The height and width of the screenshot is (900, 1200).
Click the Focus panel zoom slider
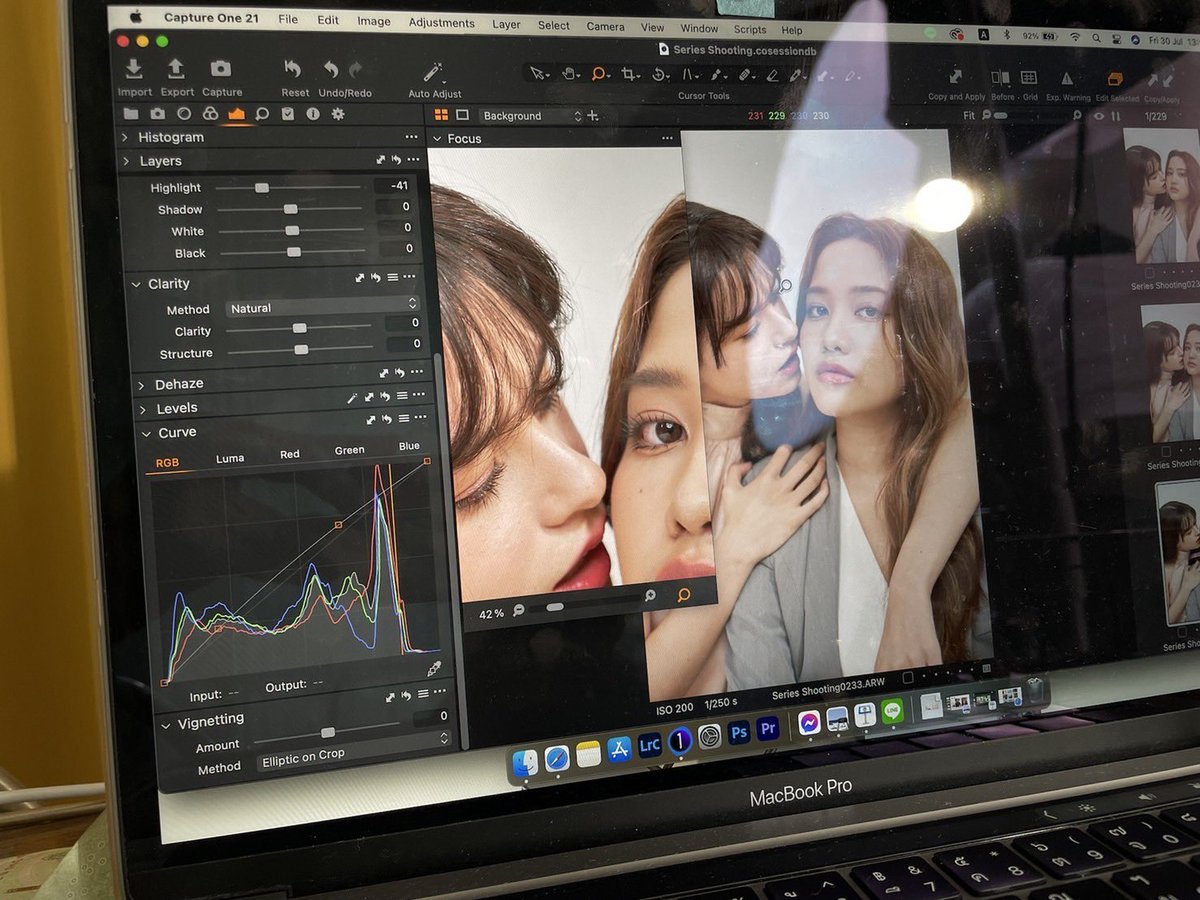tap(584, 603)
